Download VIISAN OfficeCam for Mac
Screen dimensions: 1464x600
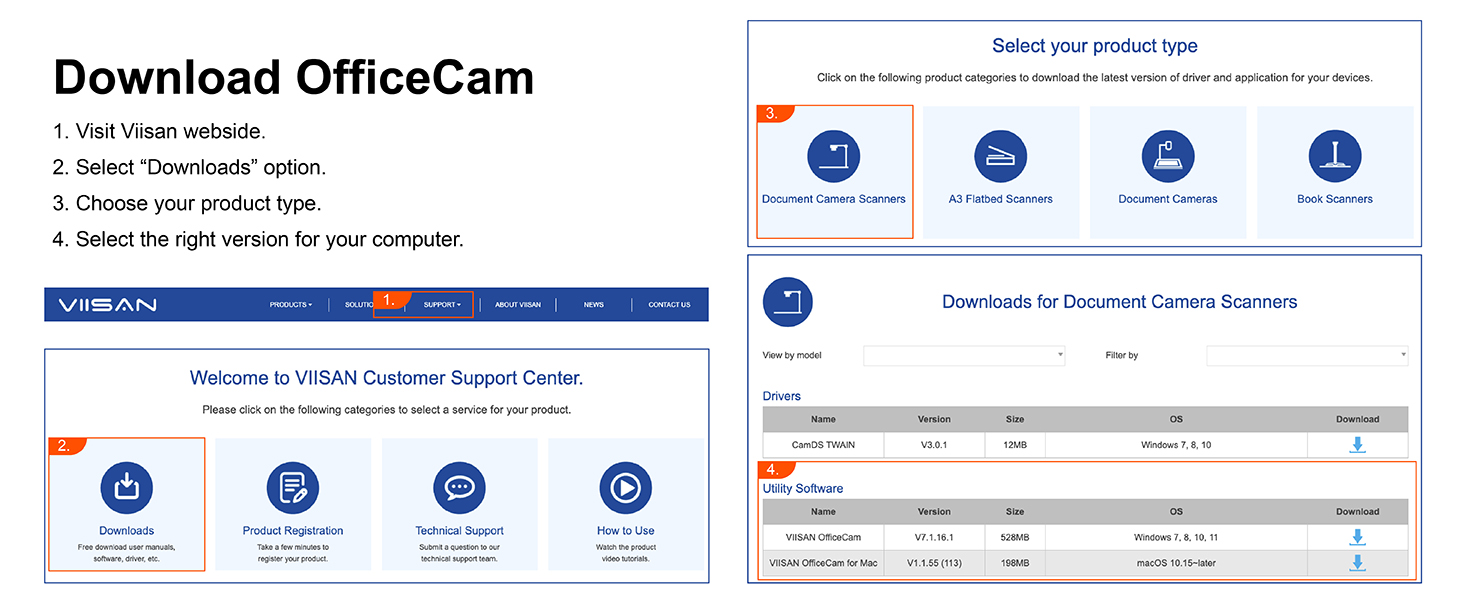tap(1357, 563)
